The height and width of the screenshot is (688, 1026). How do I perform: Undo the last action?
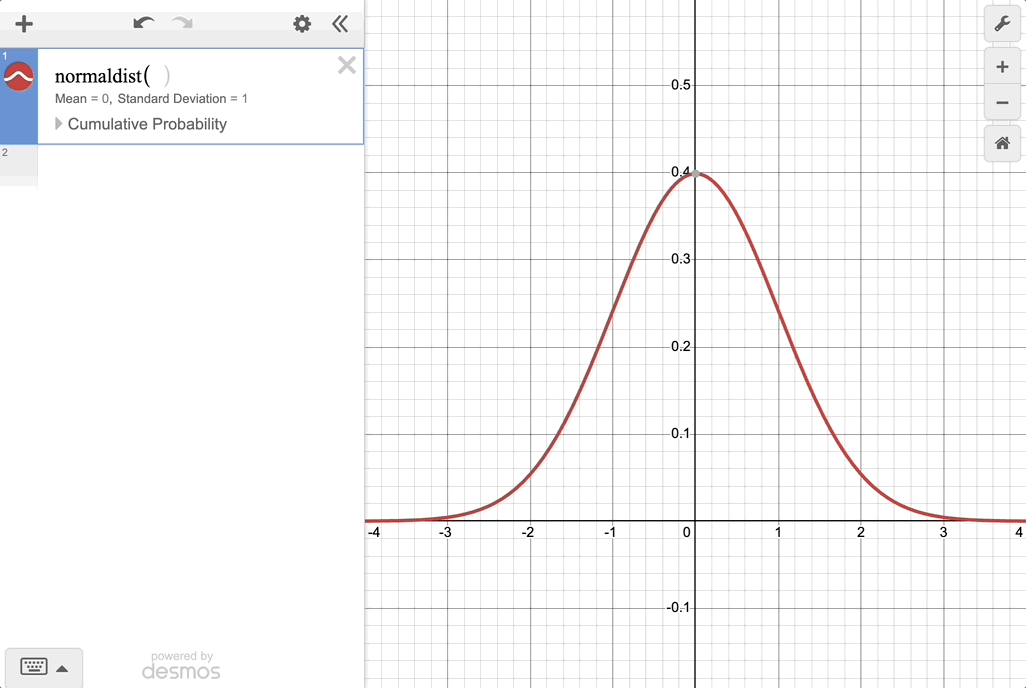[x=144, y=23]
